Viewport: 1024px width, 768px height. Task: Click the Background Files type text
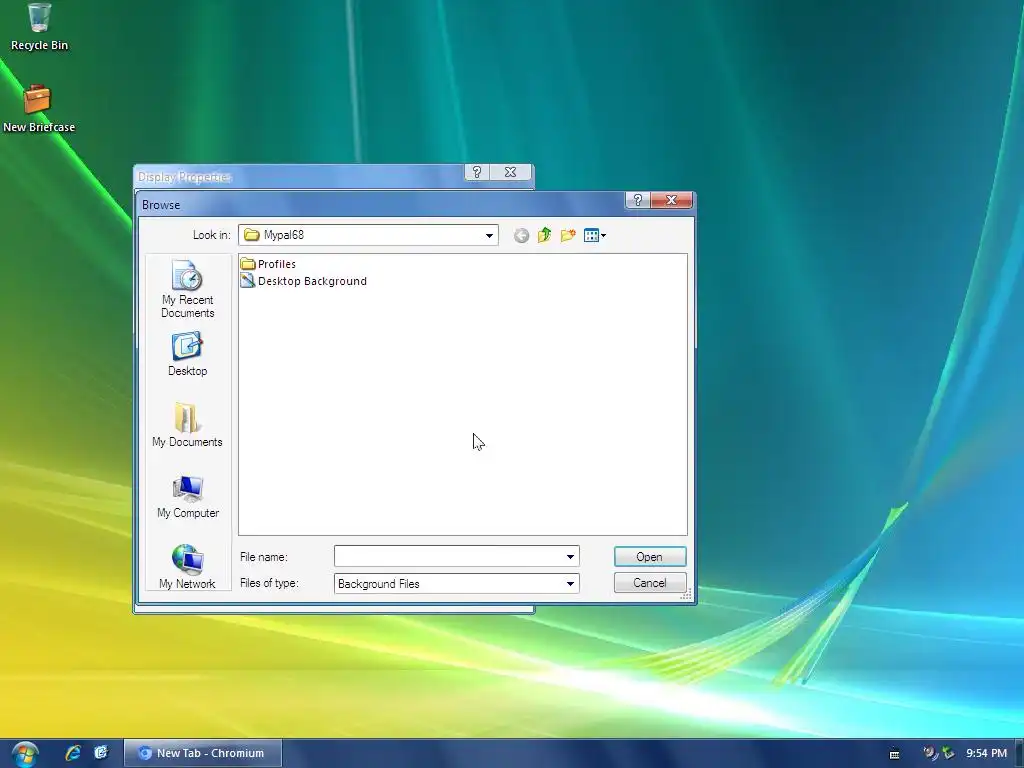(379, 584)
